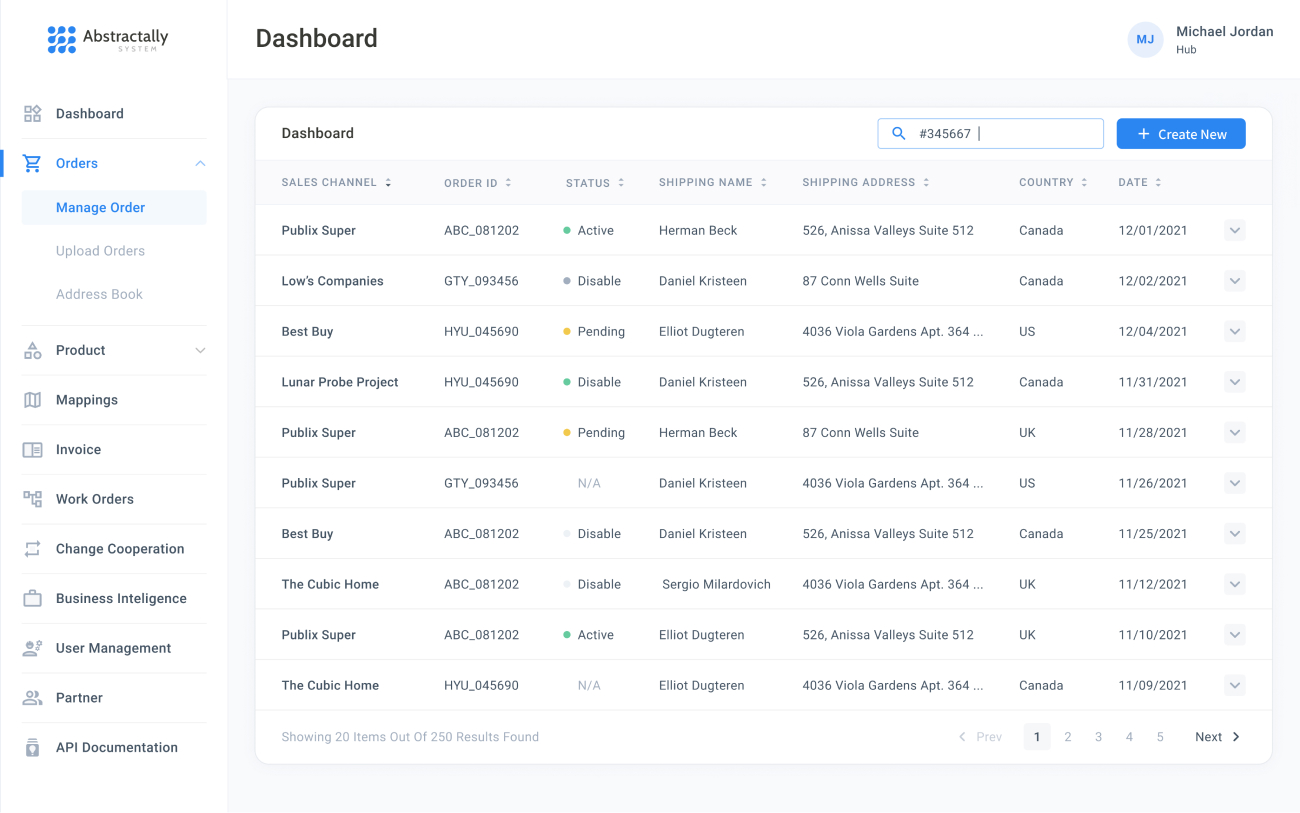Click the Orders shopping cart icon
1300x813 pixels.
coord(33,163)
